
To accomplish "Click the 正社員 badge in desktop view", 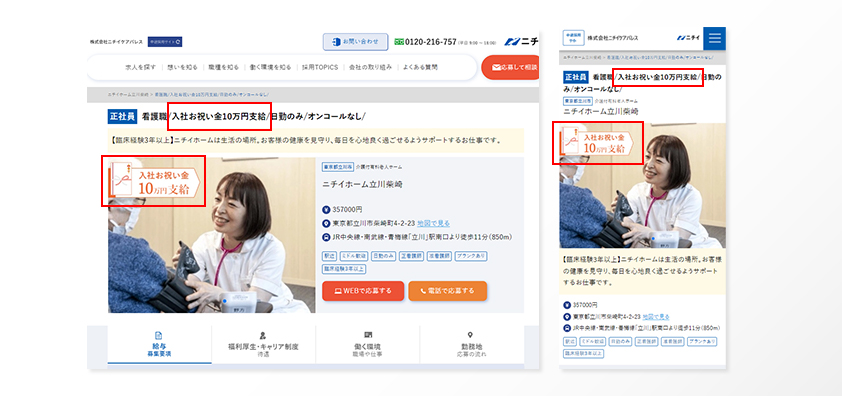I will (x=121, y=116).
